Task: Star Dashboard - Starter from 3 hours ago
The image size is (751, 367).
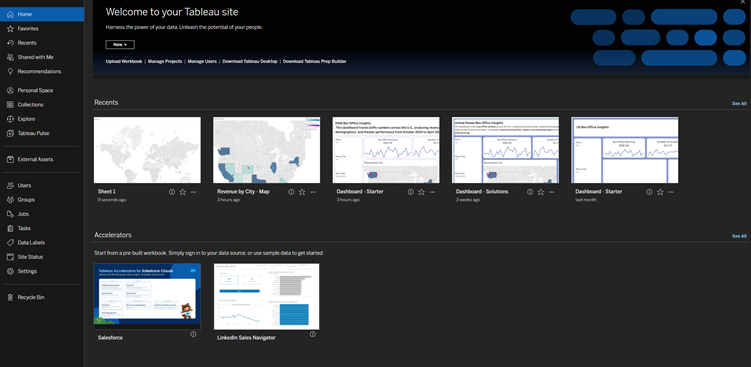Action: [x=421, y=192]
